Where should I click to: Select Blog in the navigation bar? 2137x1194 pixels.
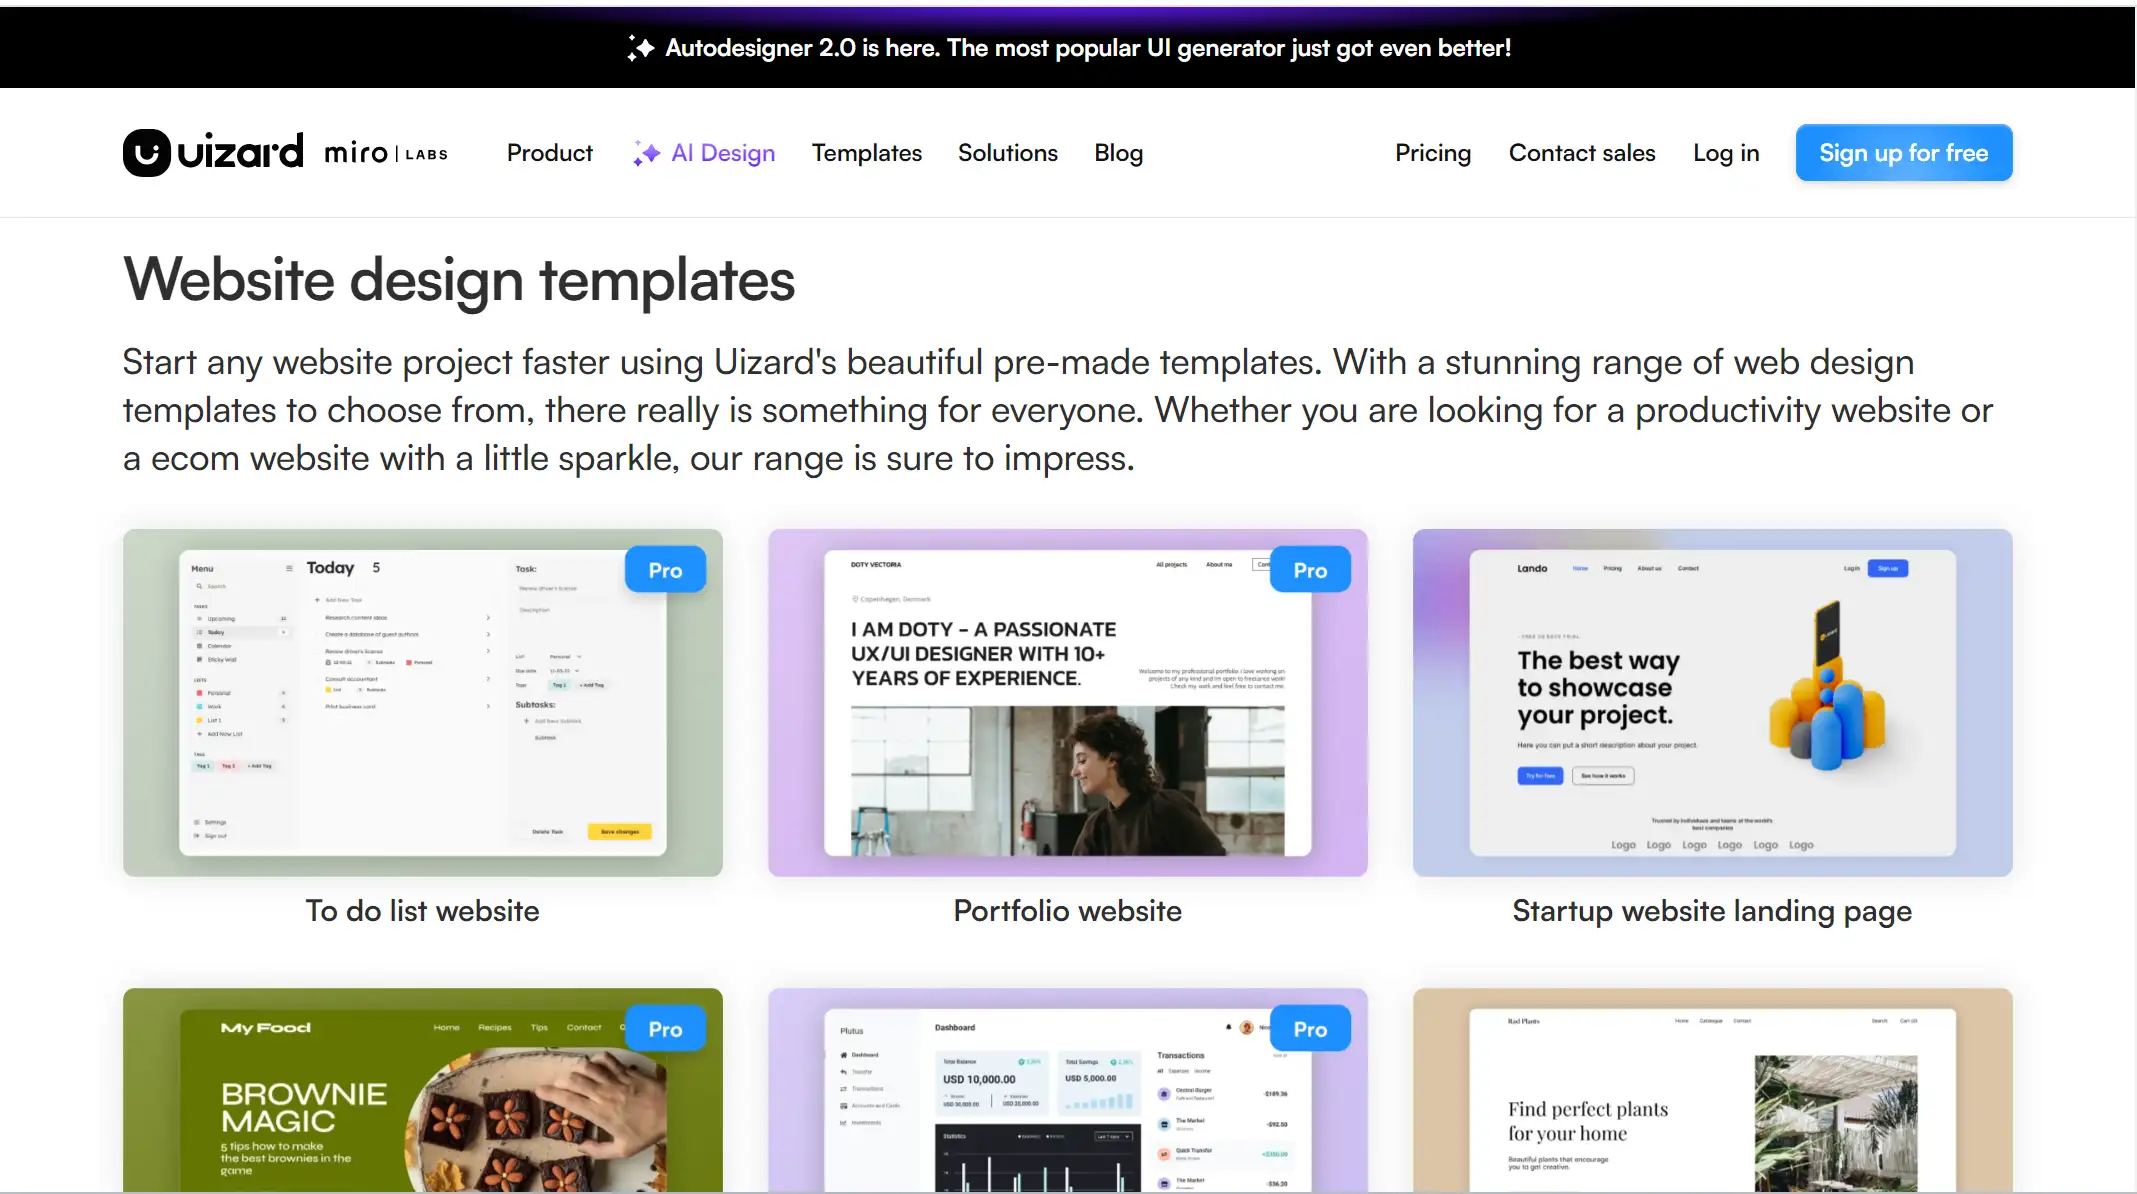click(1118, 152)
